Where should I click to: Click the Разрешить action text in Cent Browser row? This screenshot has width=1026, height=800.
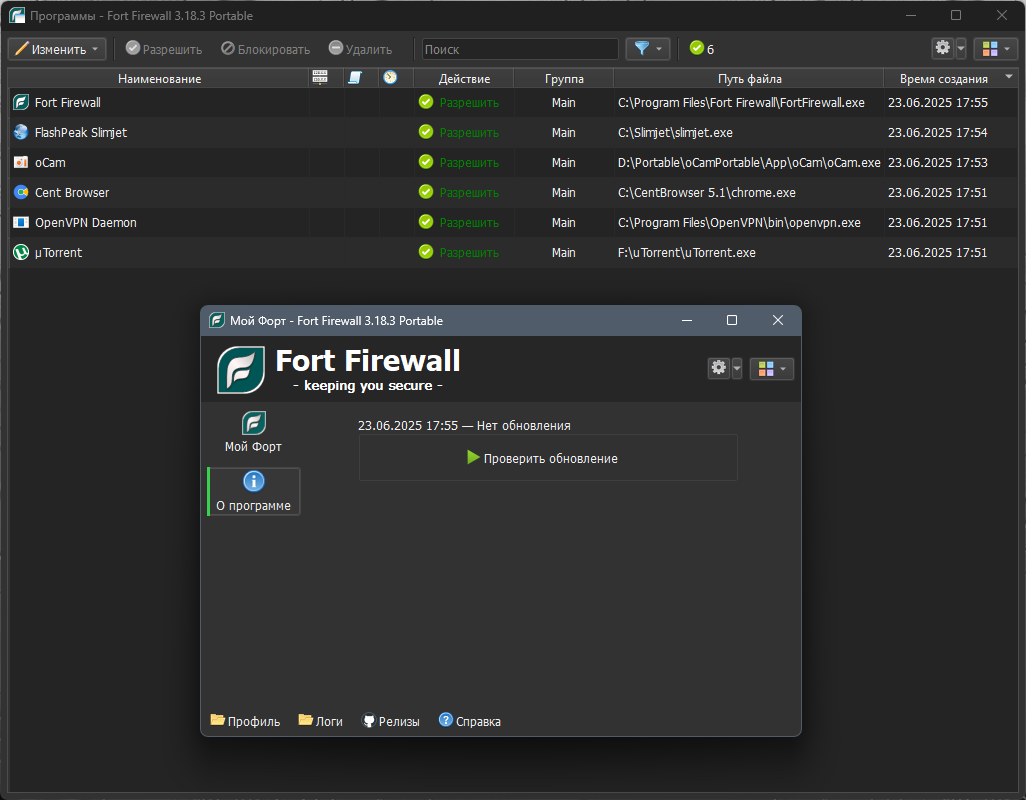(469, 193)
